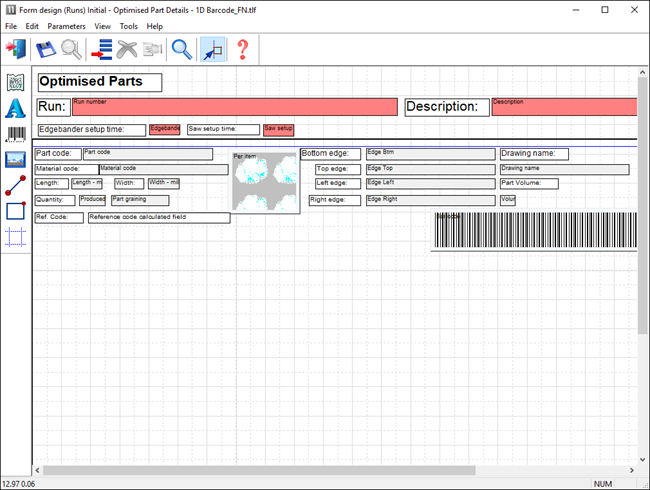
Task: Open the Tools menu
Action: [x=129, y=26]
